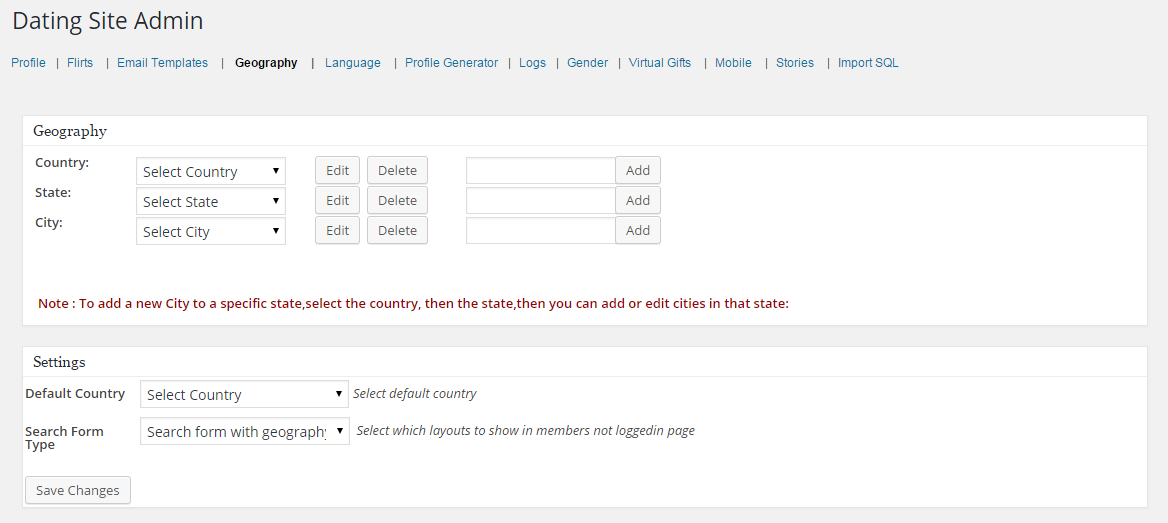Expand the Select State dropdown
This screenshot has width=1168, height=523.
(x=211, y=201)
